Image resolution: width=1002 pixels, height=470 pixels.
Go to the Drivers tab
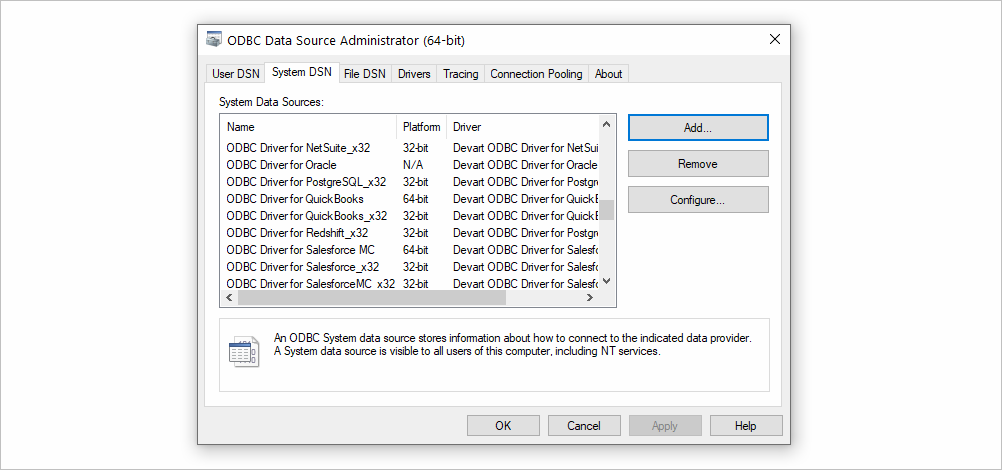(414, 74)
